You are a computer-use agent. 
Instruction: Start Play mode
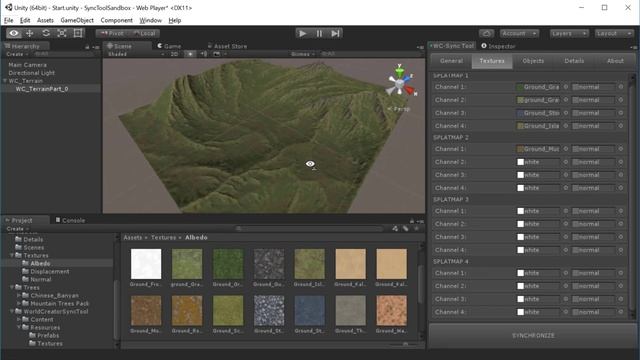tap(302, 33)
